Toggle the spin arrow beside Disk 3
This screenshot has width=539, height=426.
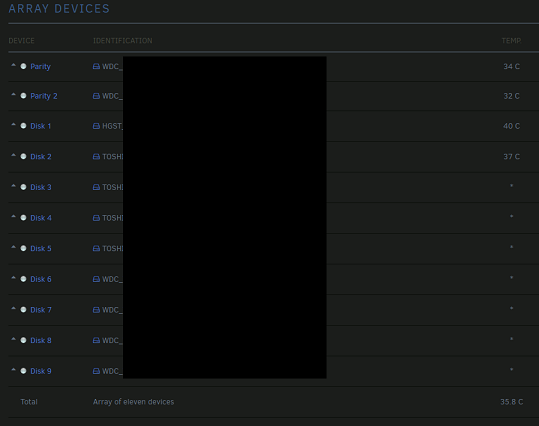[13, 186]
